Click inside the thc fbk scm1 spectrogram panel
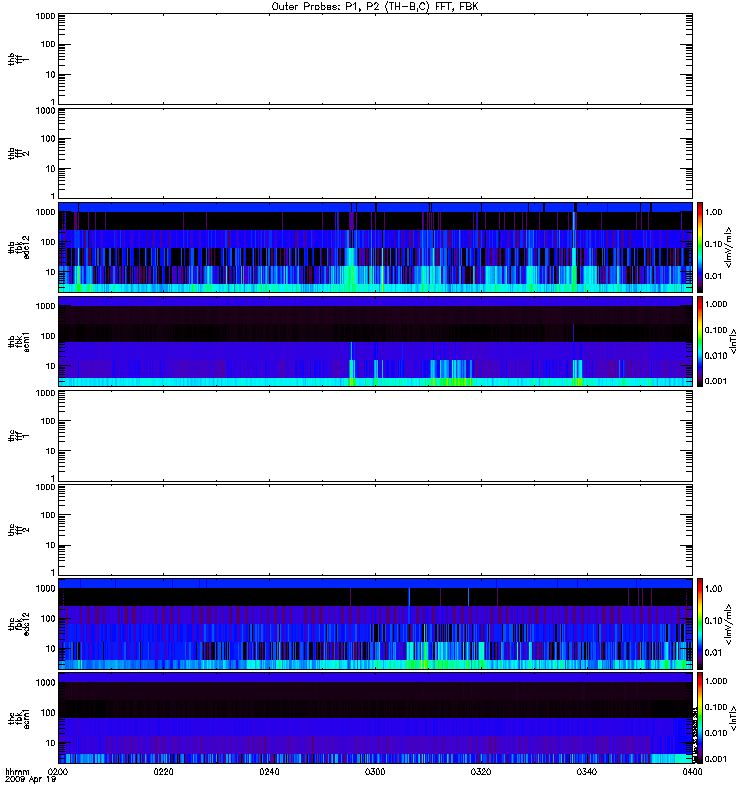Viewport: 750px width, 800px height. click(x=375, y=718)
